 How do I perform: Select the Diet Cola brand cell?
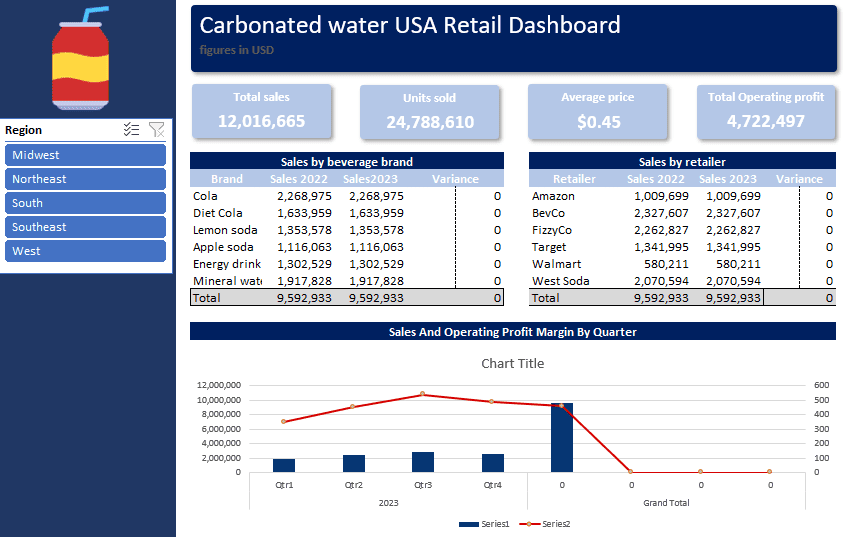pos(218,213)
